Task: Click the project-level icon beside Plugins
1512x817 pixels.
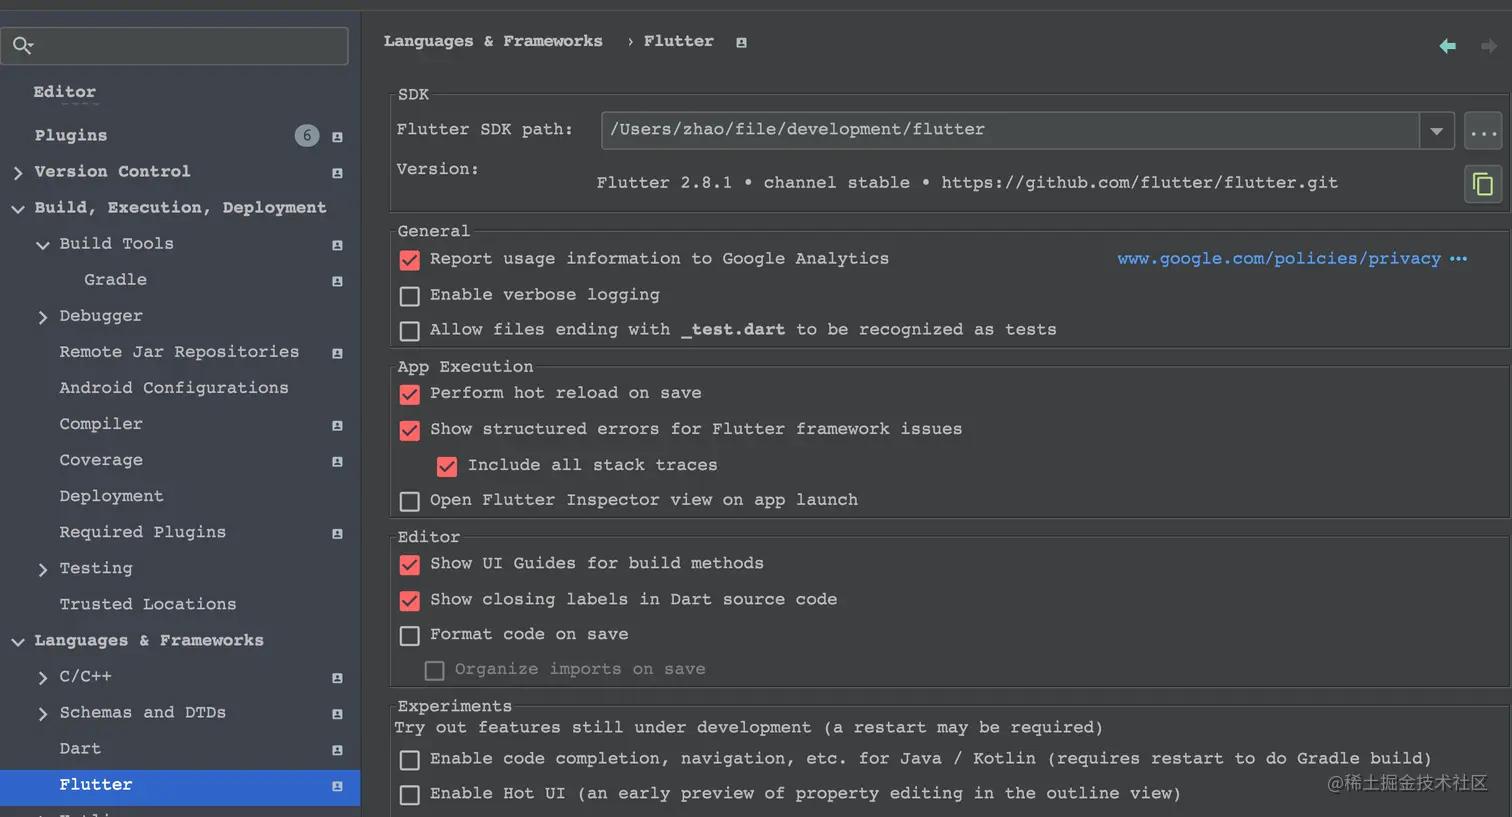Action: 337,137
